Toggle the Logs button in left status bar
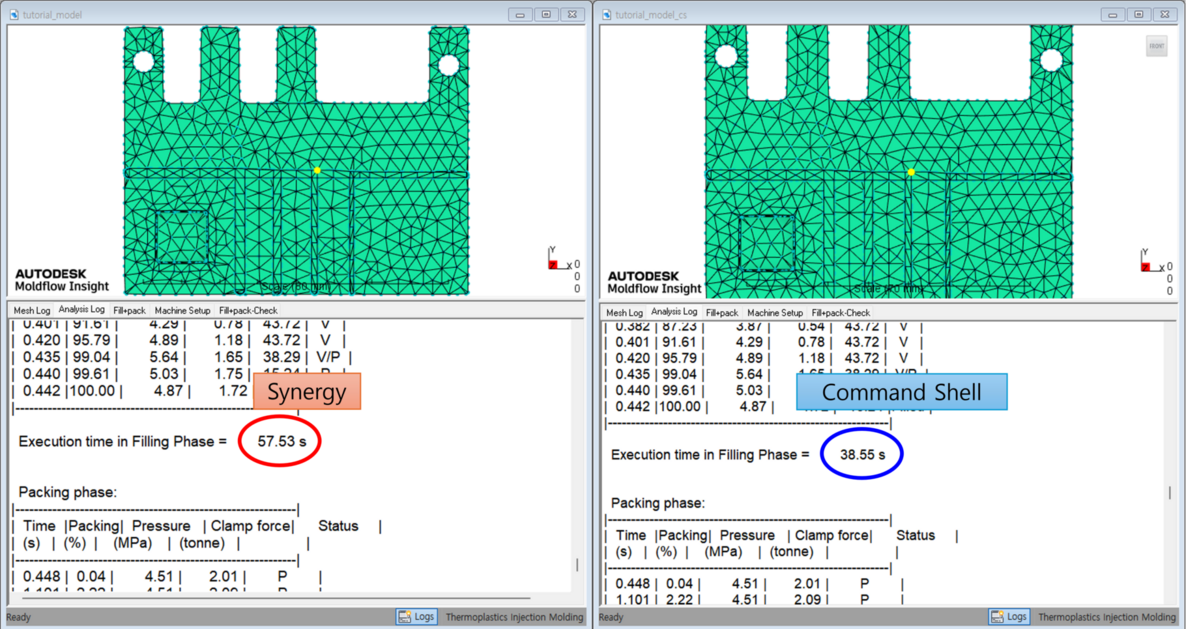The width and height of the screenshot is (1186, 629). point(416,617)
